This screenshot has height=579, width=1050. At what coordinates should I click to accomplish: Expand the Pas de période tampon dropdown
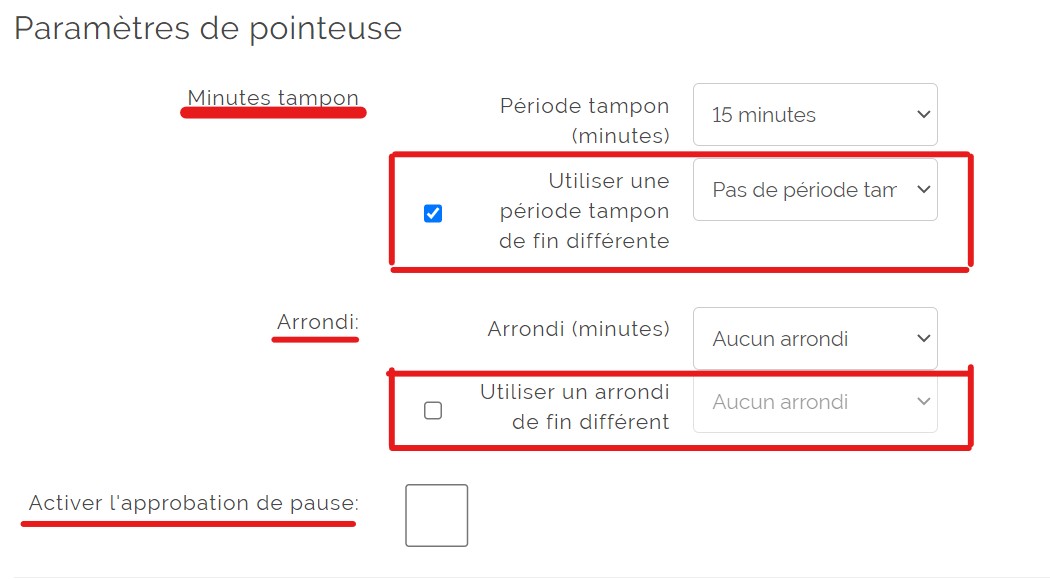tap(815, 189)
